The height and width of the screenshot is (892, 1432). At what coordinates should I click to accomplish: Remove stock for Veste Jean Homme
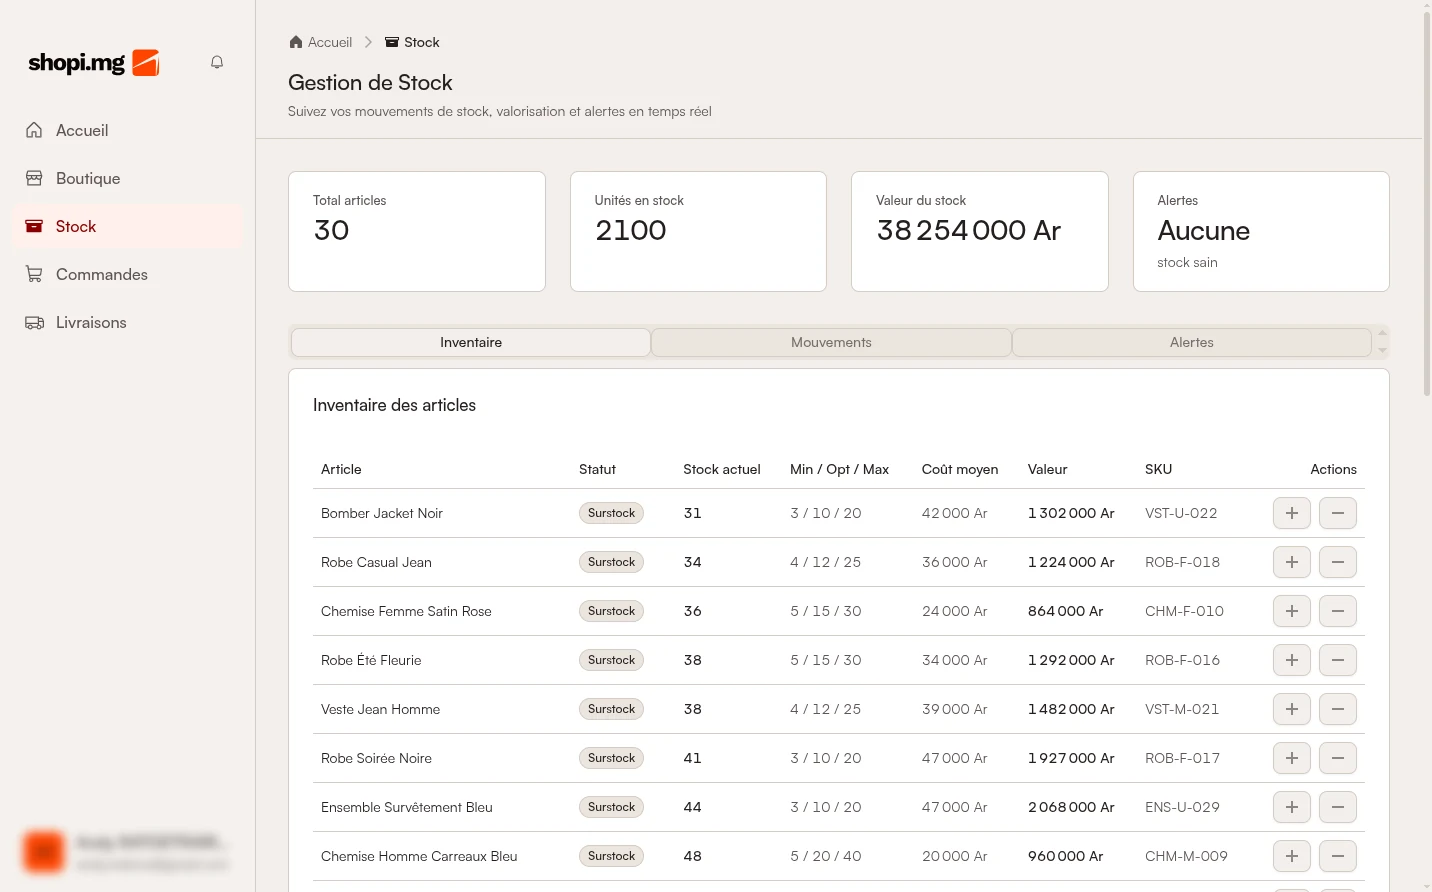tap(1338, 709)
